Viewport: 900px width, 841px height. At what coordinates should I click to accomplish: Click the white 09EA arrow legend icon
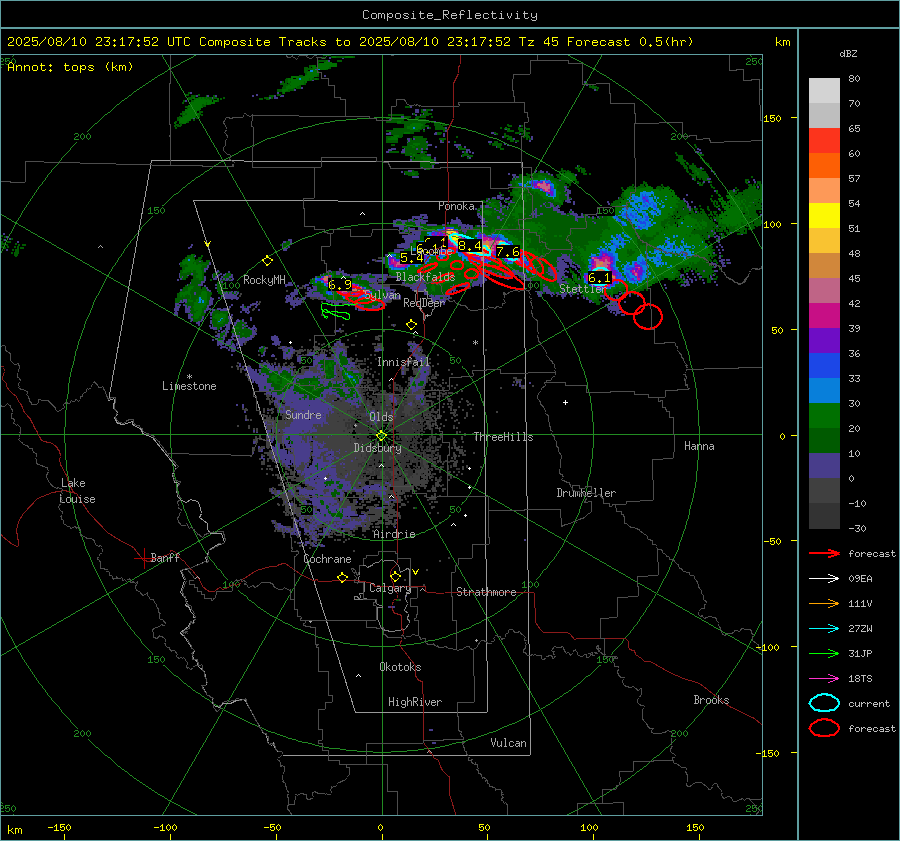824,579
